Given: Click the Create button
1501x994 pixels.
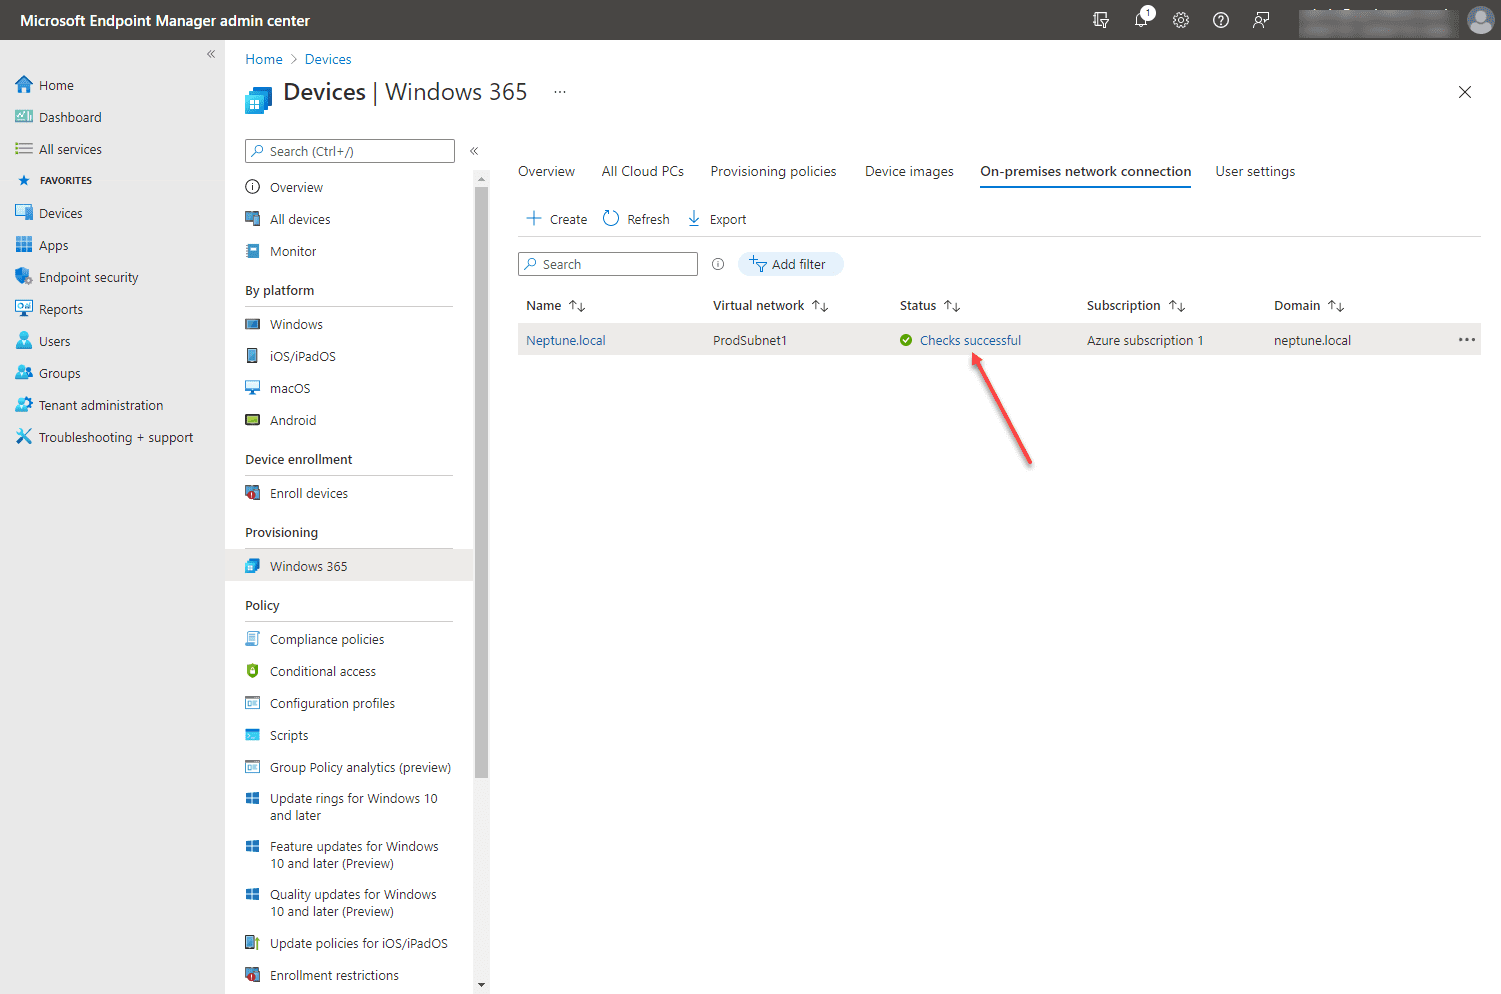Looking at the screenshot, I should [557, 219].
